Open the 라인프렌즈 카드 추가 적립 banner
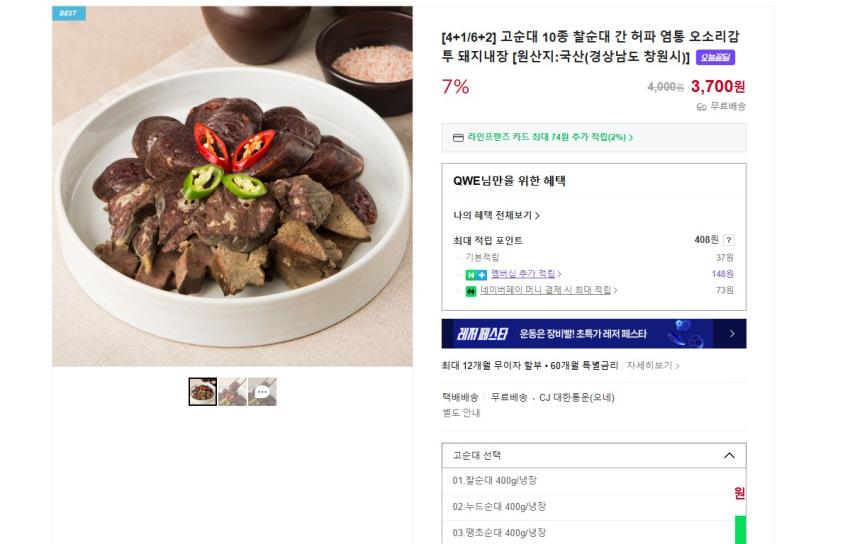 pos(594,138)
